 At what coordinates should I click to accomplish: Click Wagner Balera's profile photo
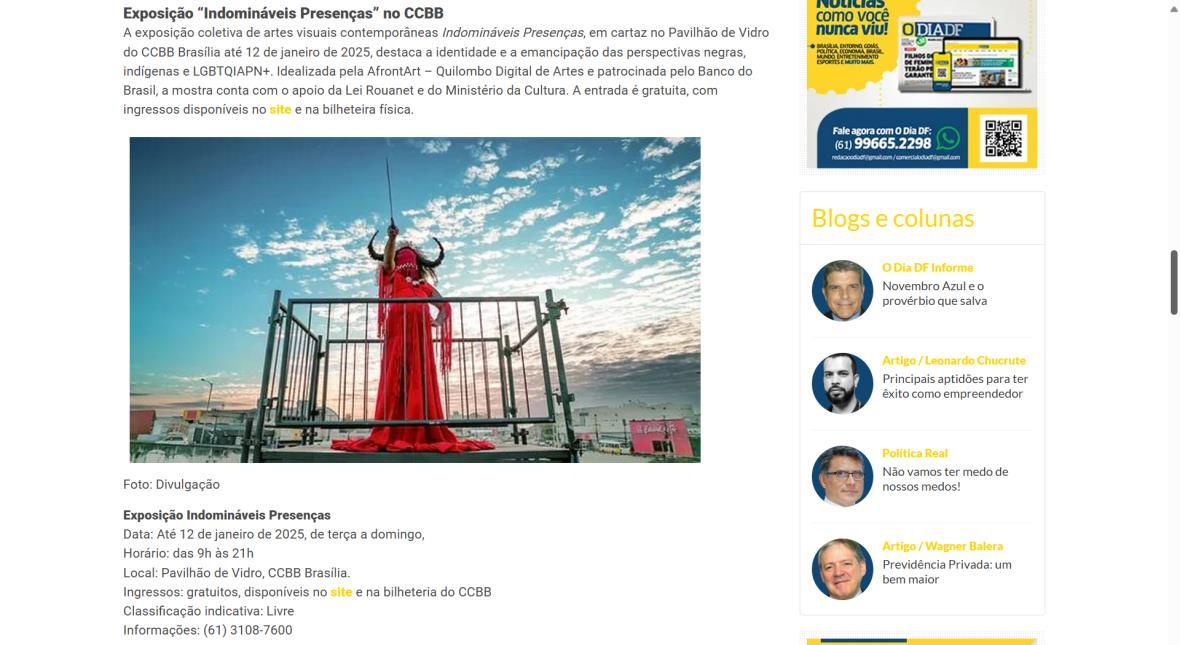coord(842,569)
